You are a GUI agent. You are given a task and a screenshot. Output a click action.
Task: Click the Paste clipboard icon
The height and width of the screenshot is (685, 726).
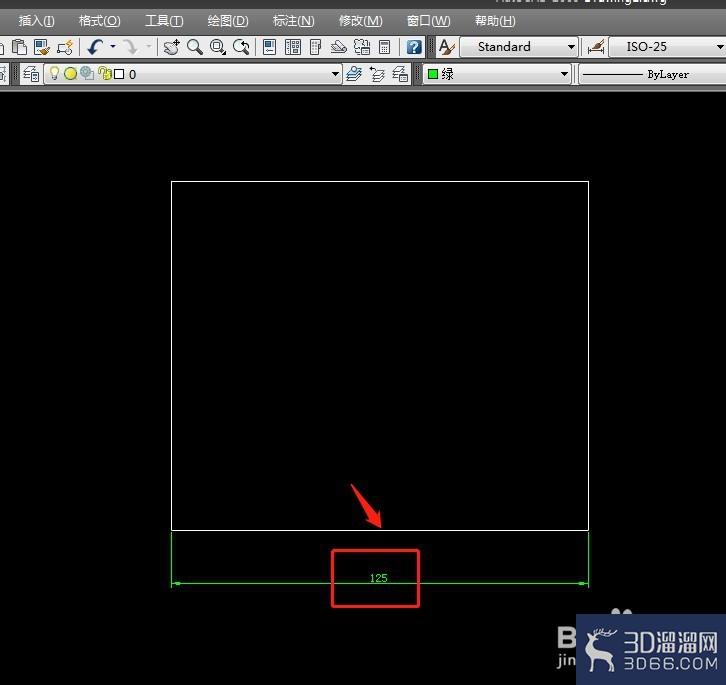click(19, 47)
